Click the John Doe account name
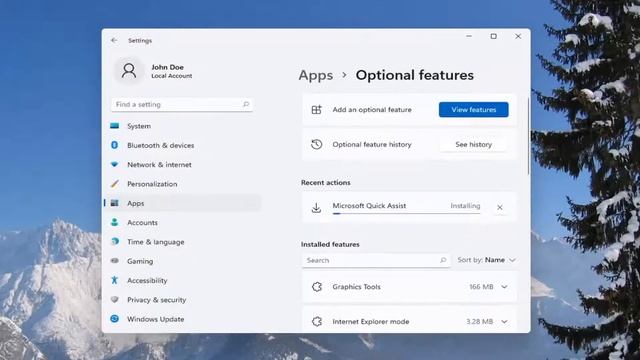Screen dimensions: 640x360 pos(167,67)
